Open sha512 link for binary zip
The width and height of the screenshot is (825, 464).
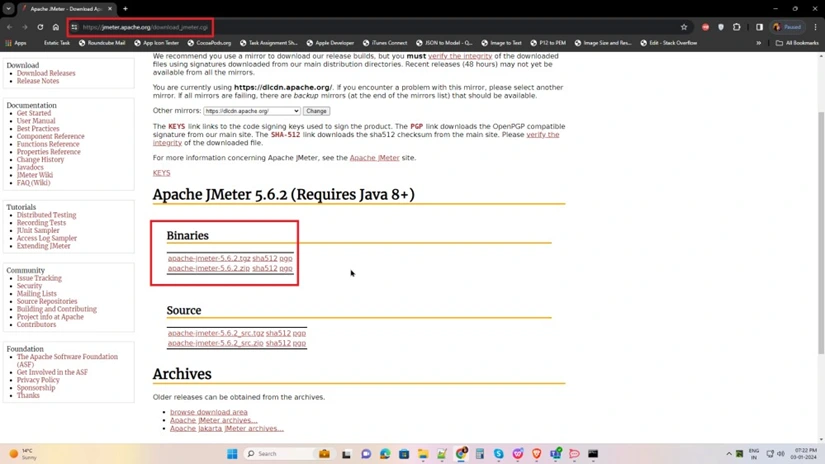click(x=265, y=268)
